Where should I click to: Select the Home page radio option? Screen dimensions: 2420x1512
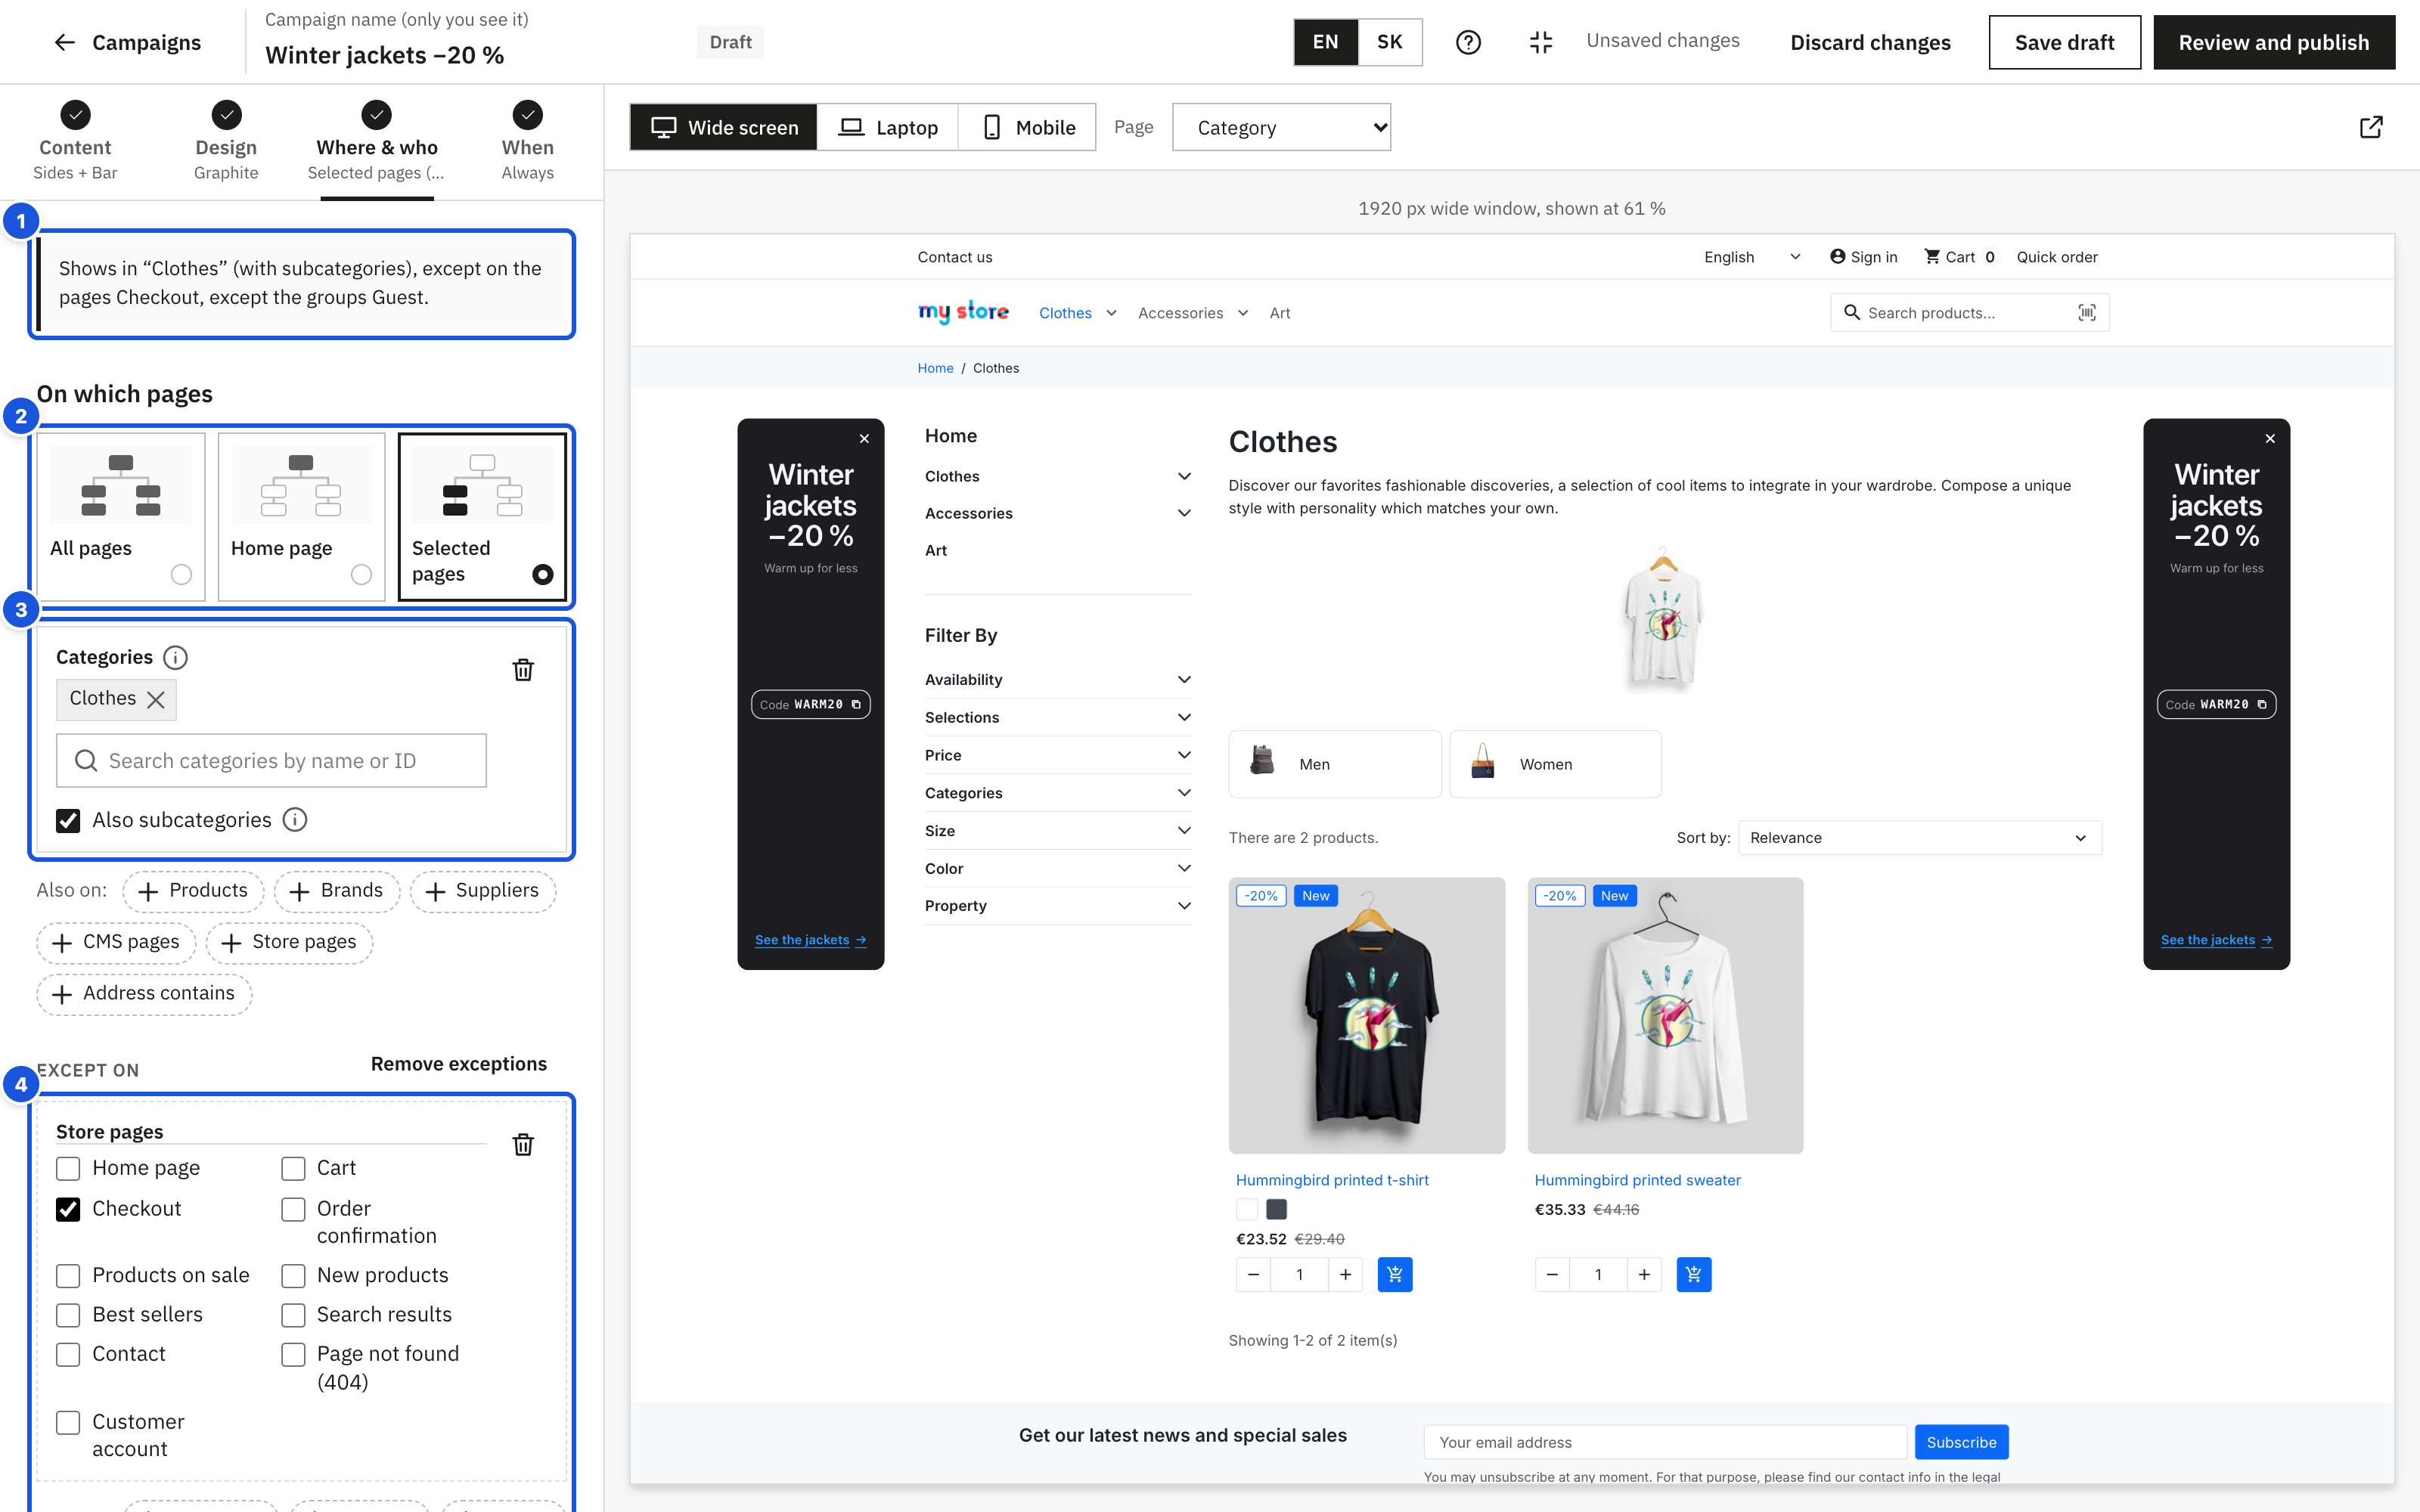pyautogui.click(x=361, y=575)
